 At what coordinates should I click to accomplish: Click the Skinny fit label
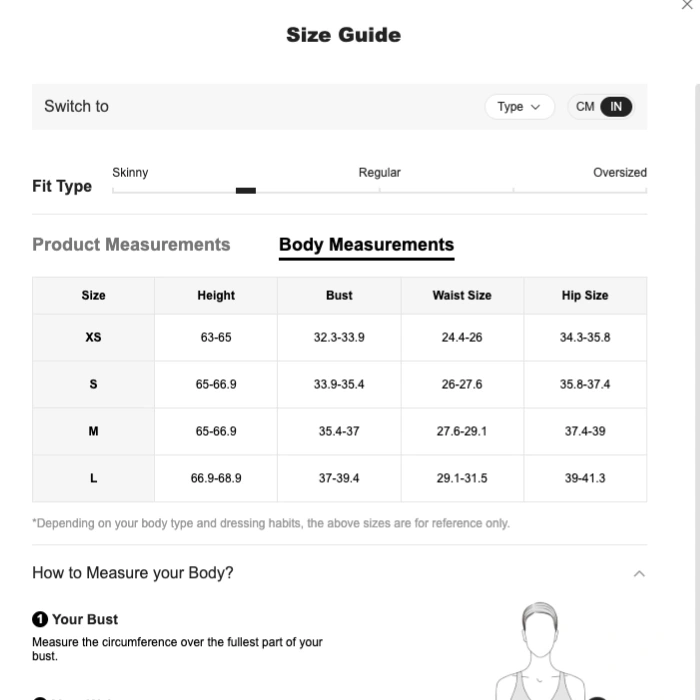[130, 172]
